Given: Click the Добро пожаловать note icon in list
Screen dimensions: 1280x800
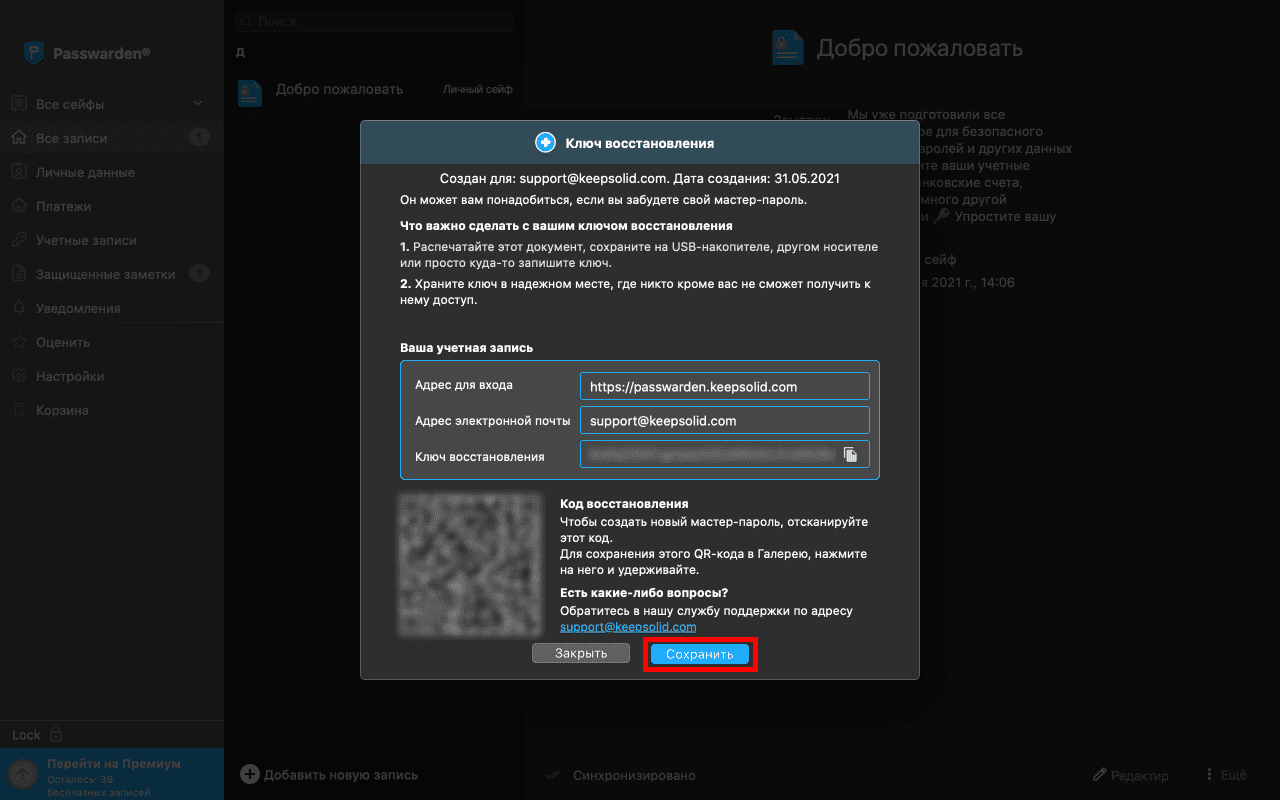Looking at the screenshot, I should click(x=250, y=92).
